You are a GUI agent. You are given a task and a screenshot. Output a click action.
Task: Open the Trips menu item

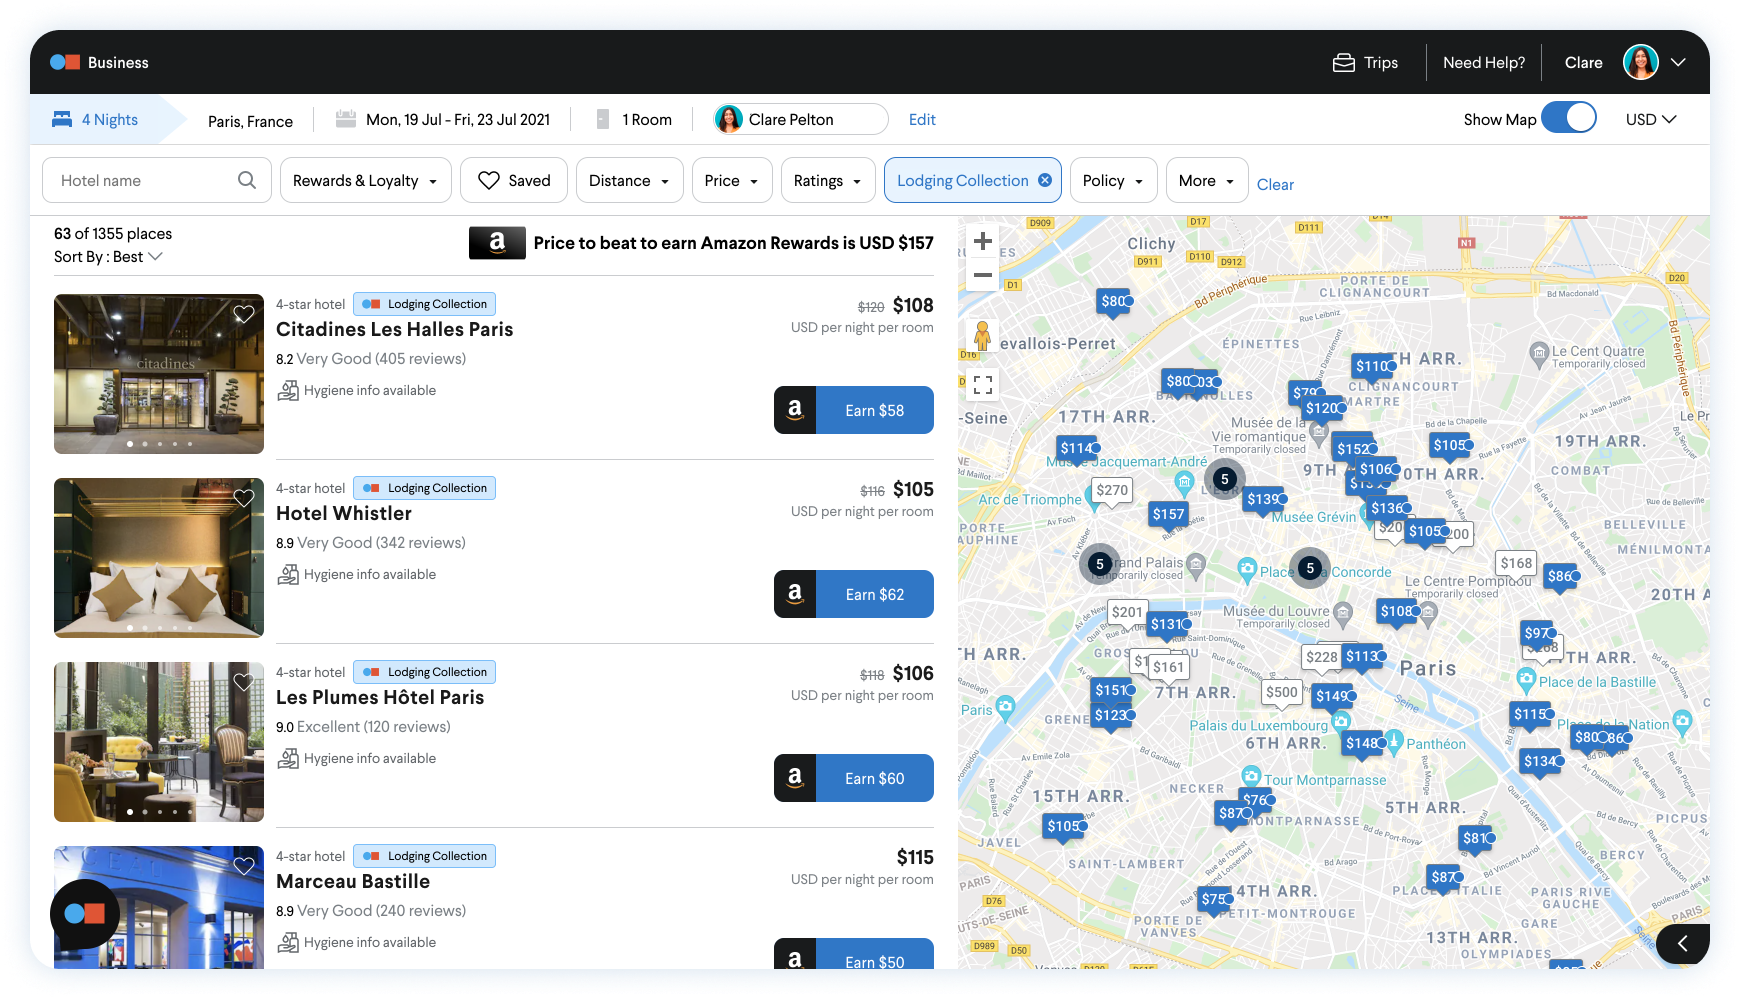[1366, 62]
